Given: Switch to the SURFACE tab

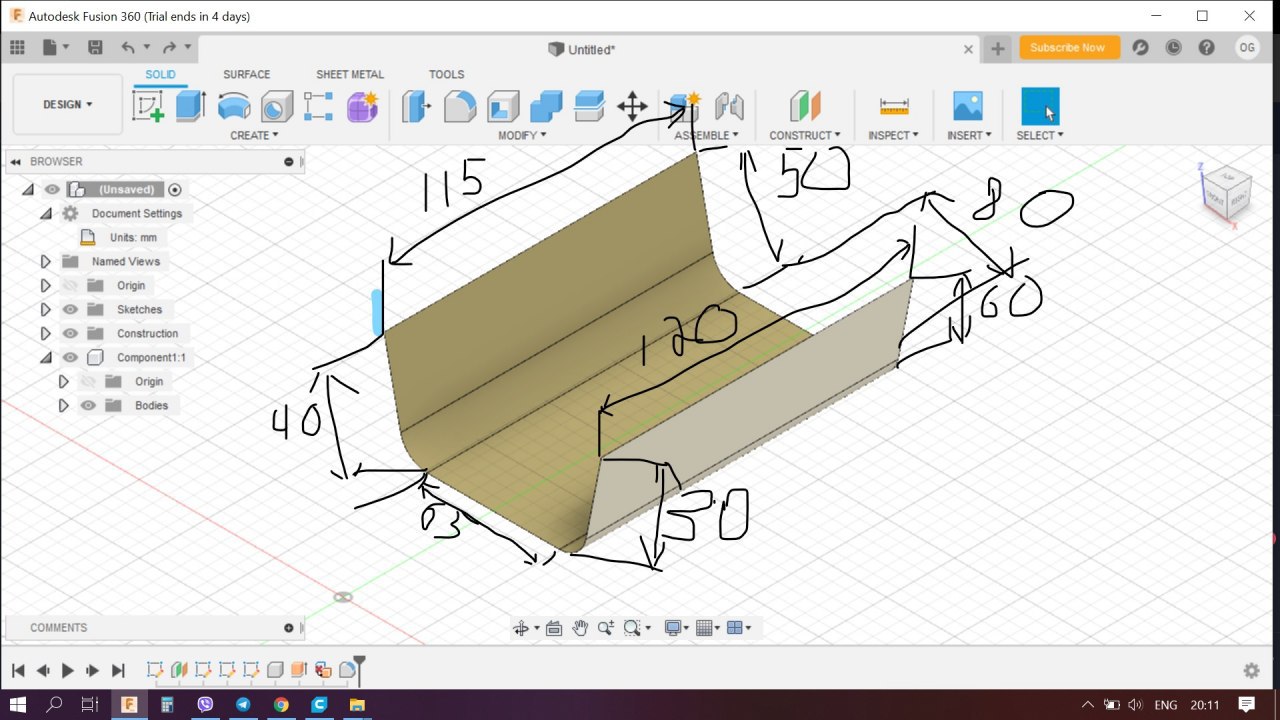Looking at the screenshot, I should click(246, 74).
